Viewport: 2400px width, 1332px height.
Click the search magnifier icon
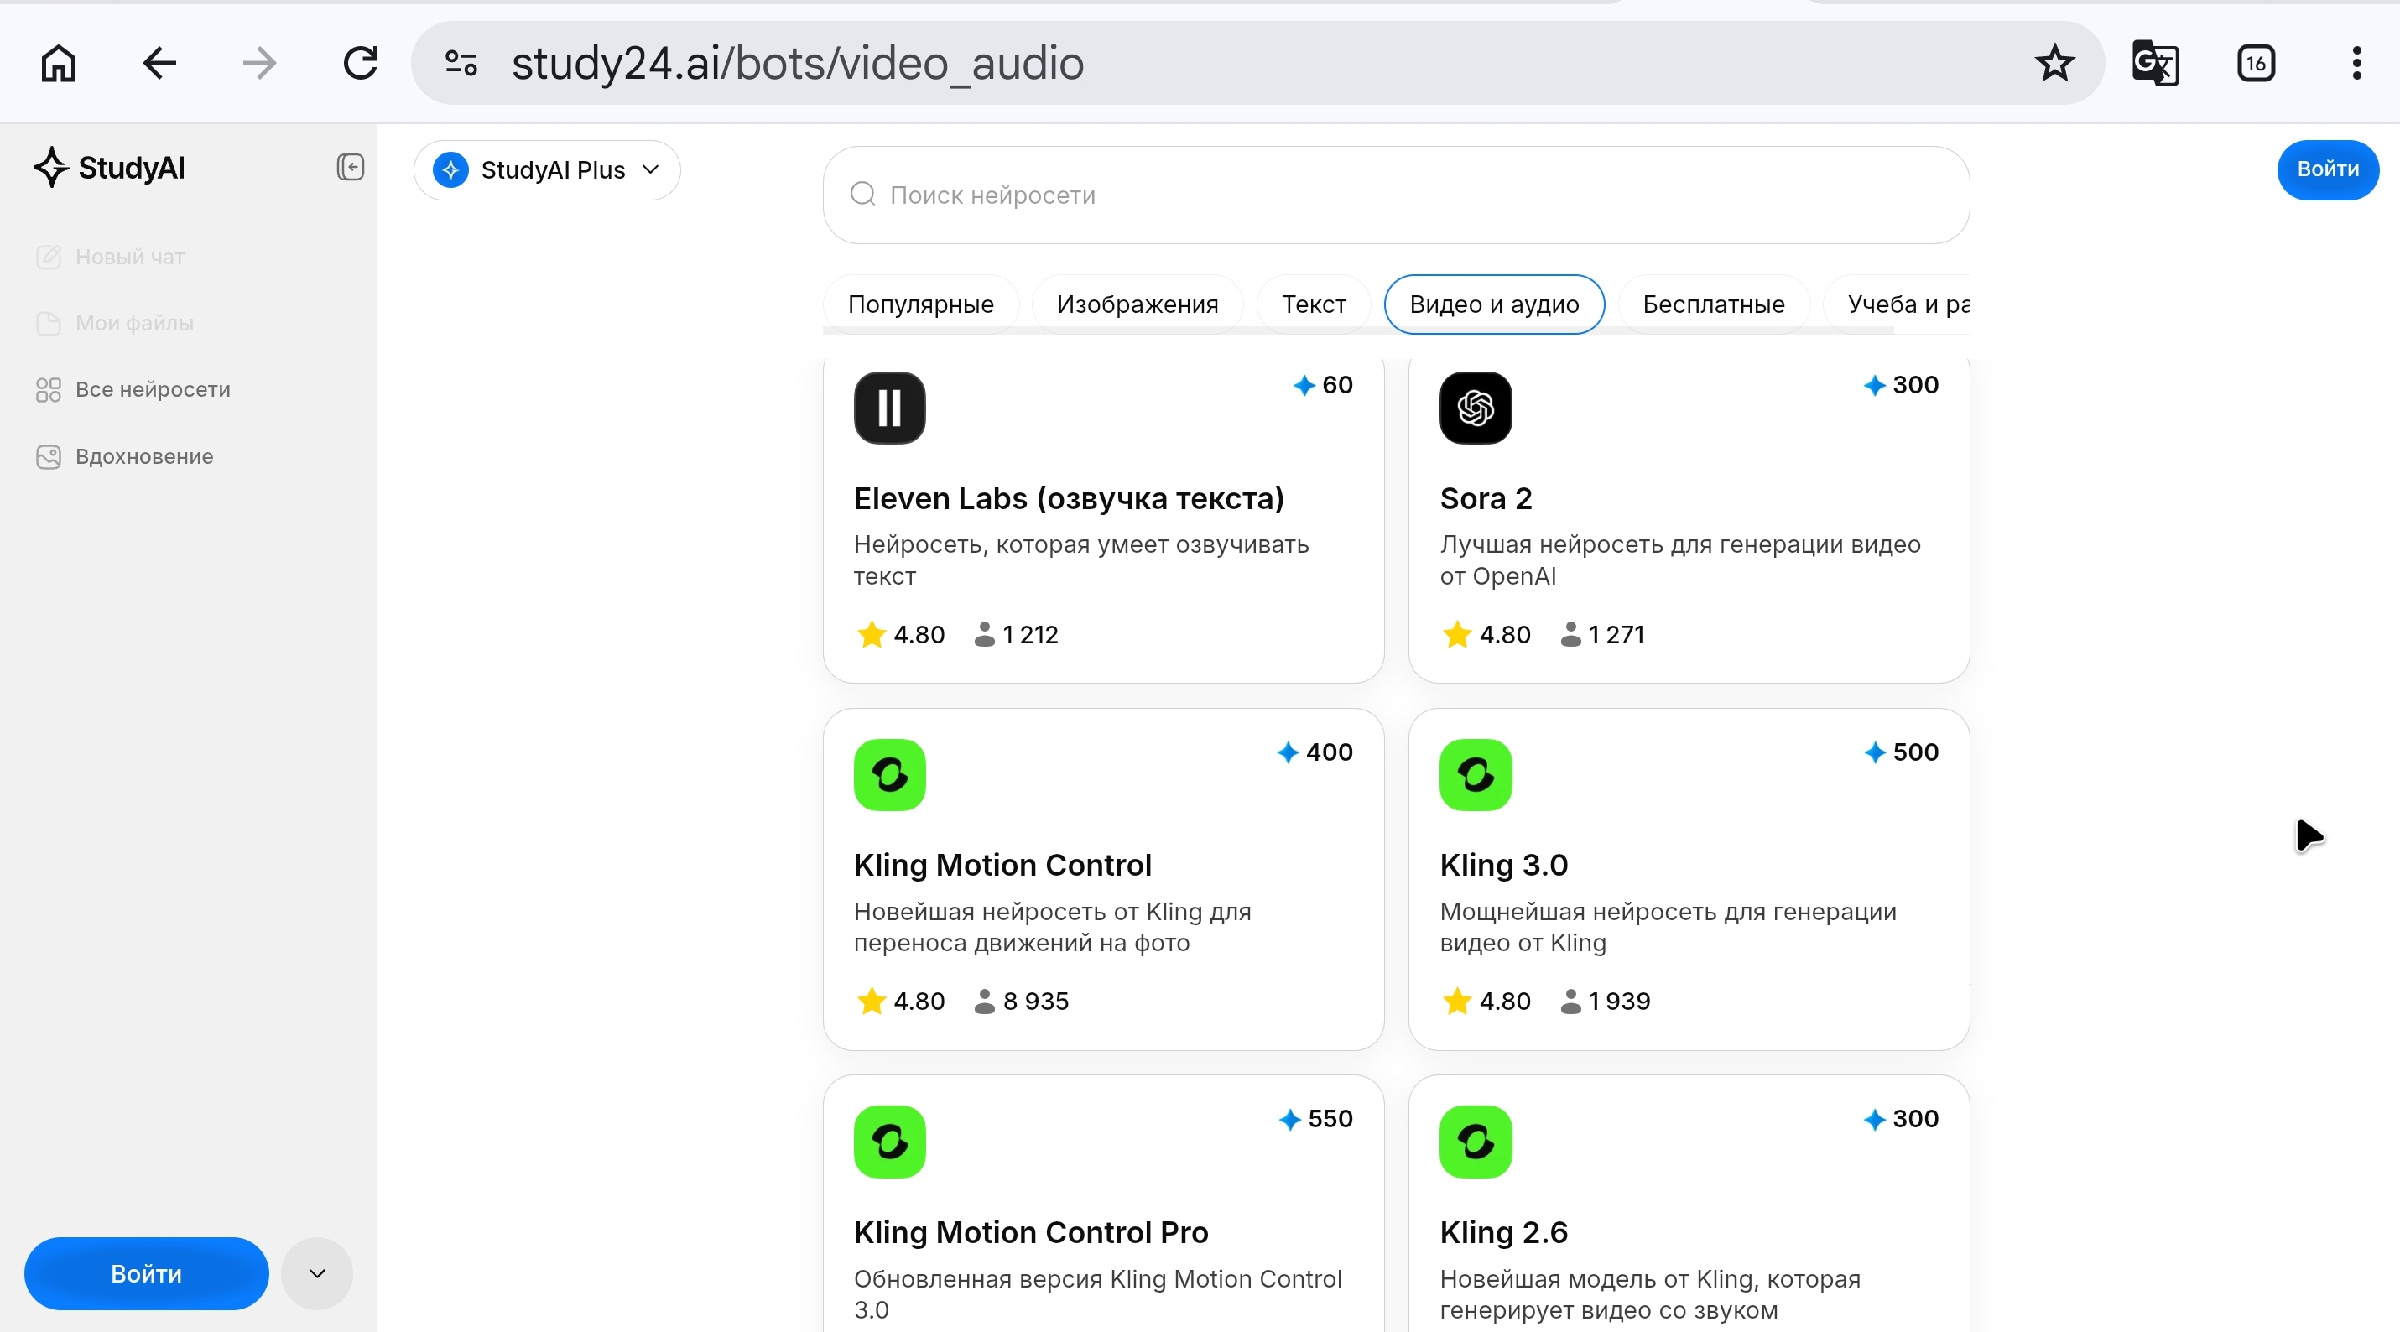863,194
